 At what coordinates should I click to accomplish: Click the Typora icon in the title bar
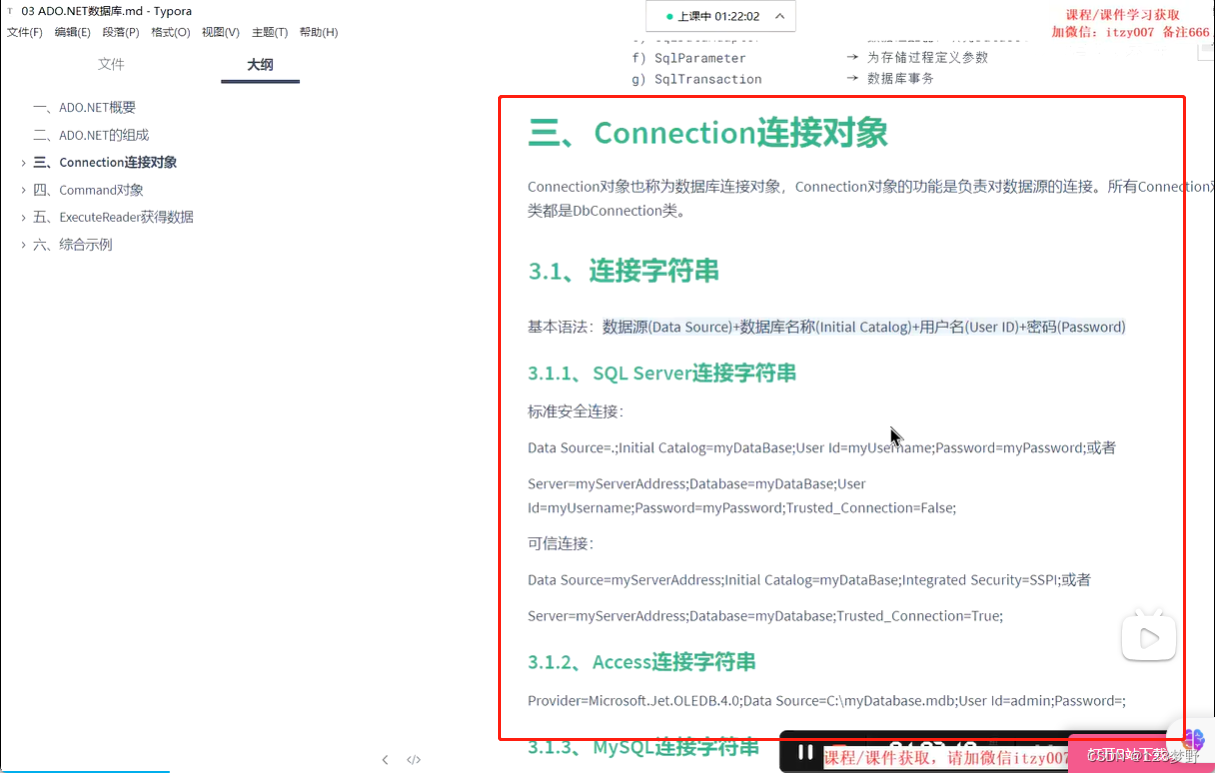pyautogui.click(x=8, y=11)
